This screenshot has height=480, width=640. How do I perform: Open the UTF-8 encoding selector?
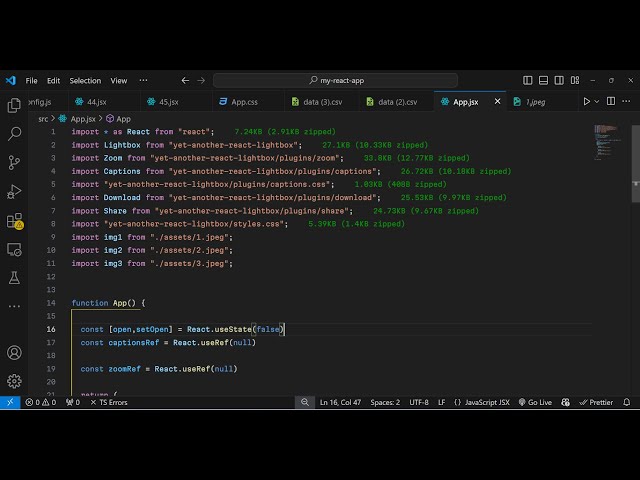tap(419, 402)
